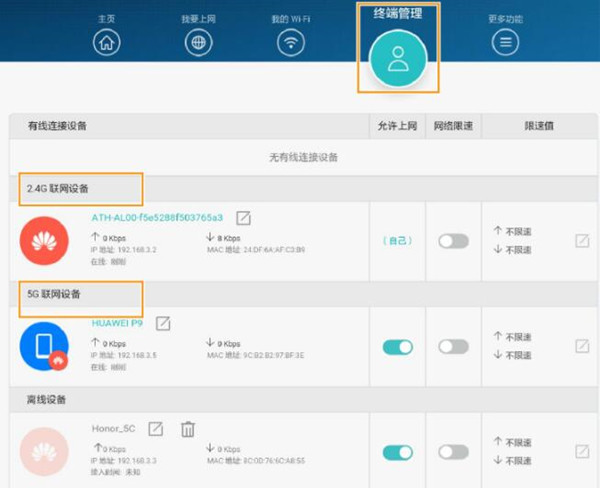Open the HUAWEI P9 device link

click(117, 323)
